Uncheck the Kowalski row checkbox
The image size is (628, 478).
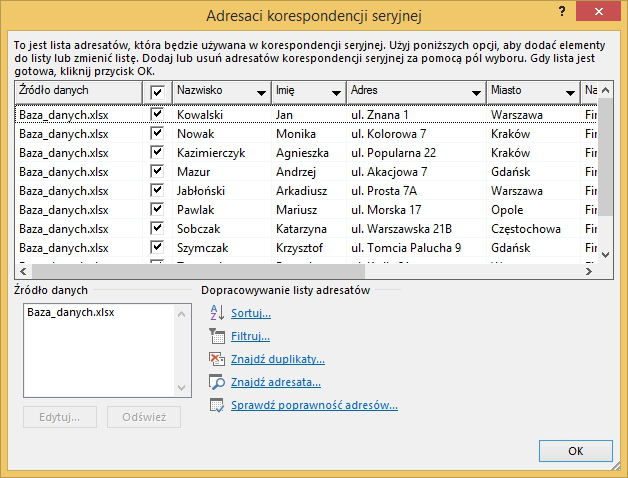tap(157, 114)
